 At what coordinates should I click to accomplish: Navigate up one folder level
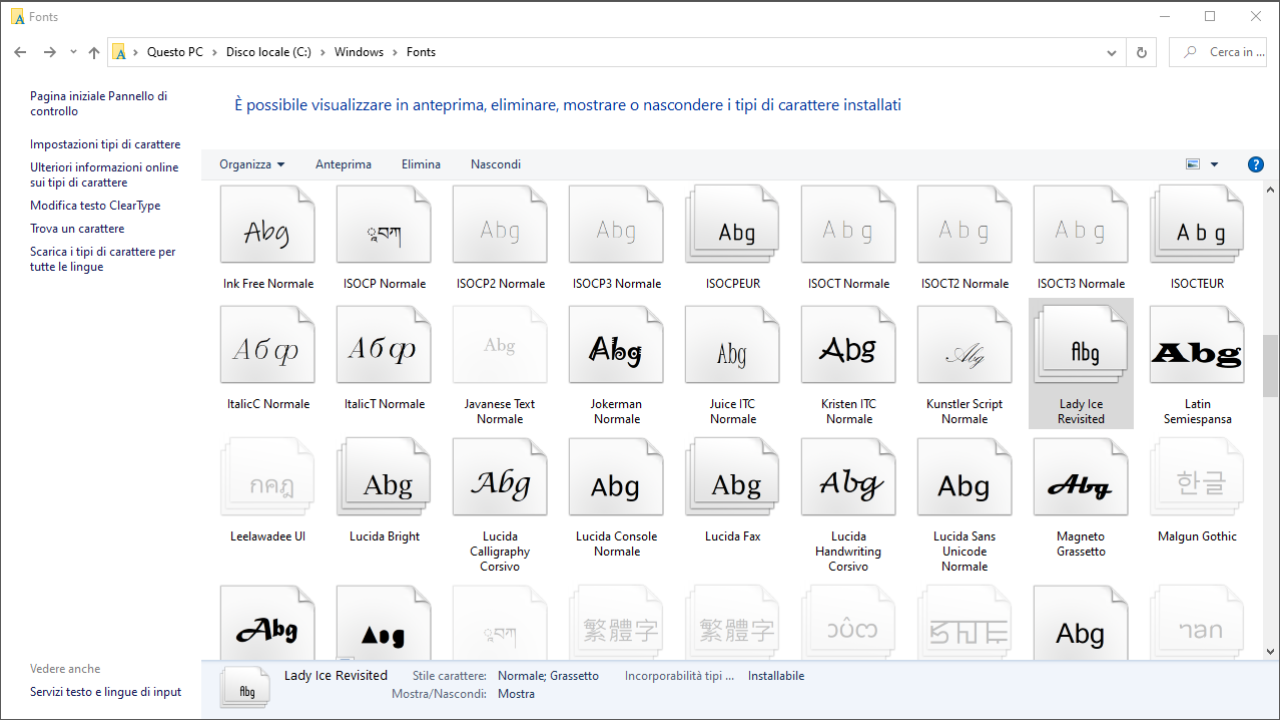(x=94, y=52)
